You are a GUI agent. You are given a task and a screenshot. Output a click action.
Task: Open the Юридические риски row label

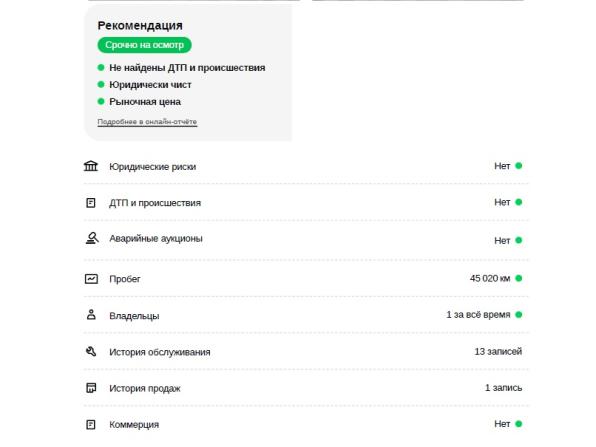point(152,166)
